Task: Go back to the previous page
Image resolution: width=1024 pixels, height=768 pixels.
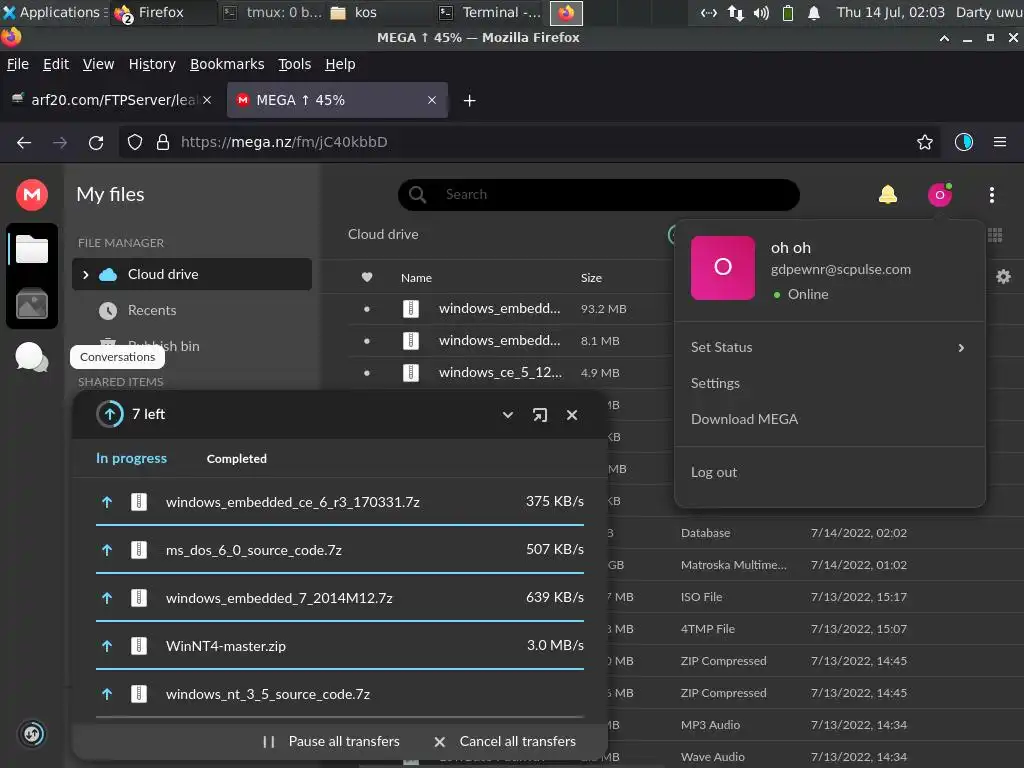Action: click(x=24, y=142)
